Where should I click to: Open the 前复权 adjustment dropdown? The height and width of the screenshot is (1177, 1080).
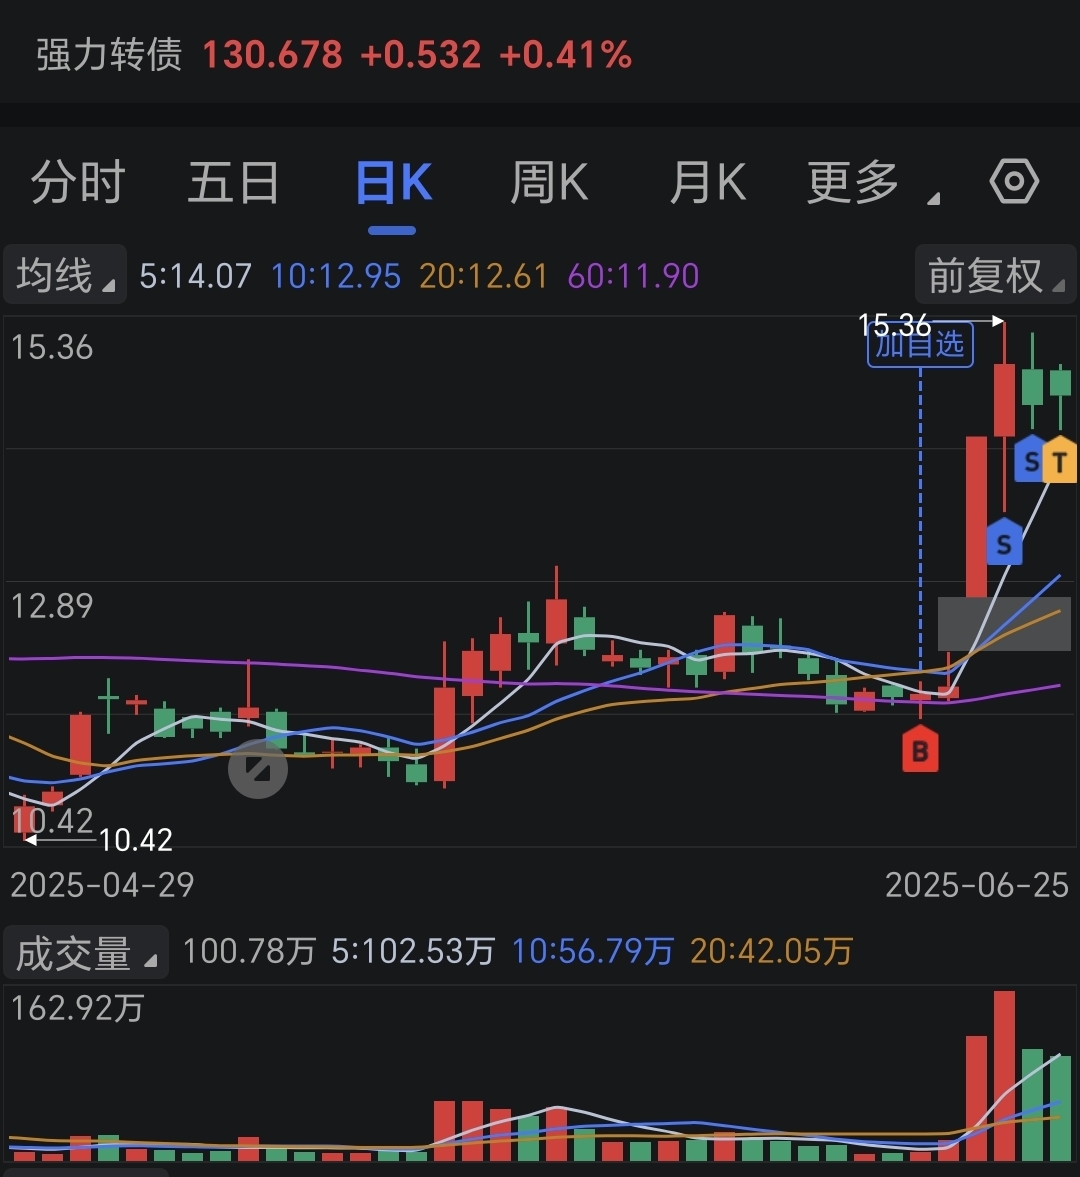coord(996,275)
